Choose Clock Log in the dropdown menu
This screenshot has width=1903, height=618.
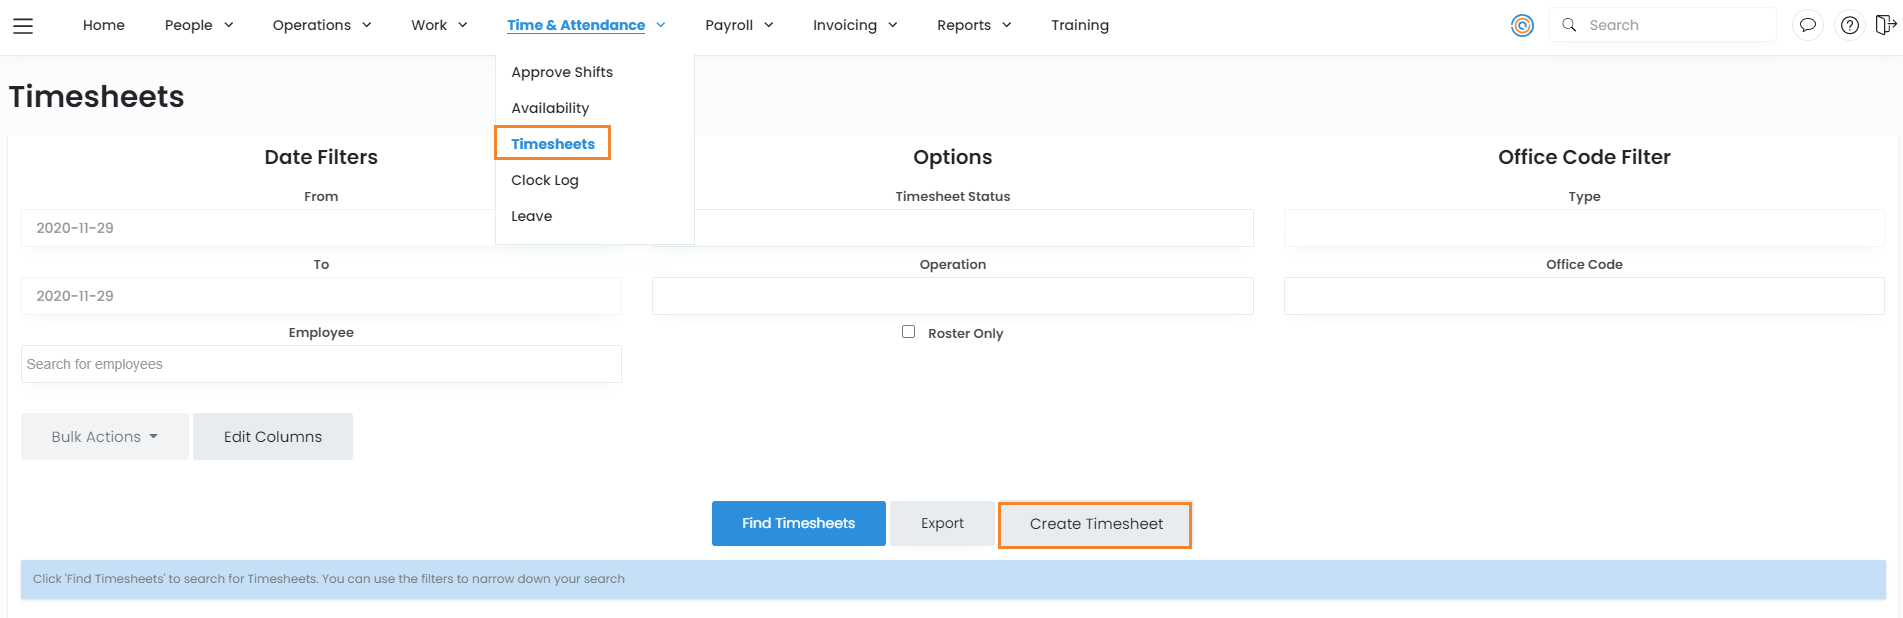point(545,180)
